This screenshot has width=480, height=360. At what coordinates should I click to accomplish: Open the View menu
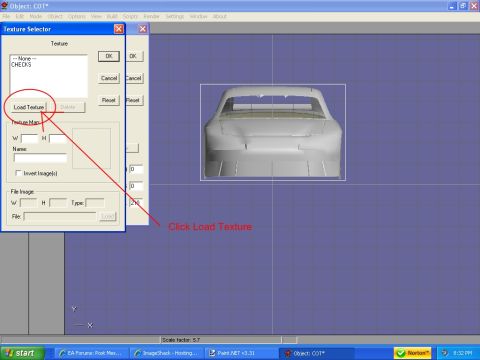click(96, 16)
